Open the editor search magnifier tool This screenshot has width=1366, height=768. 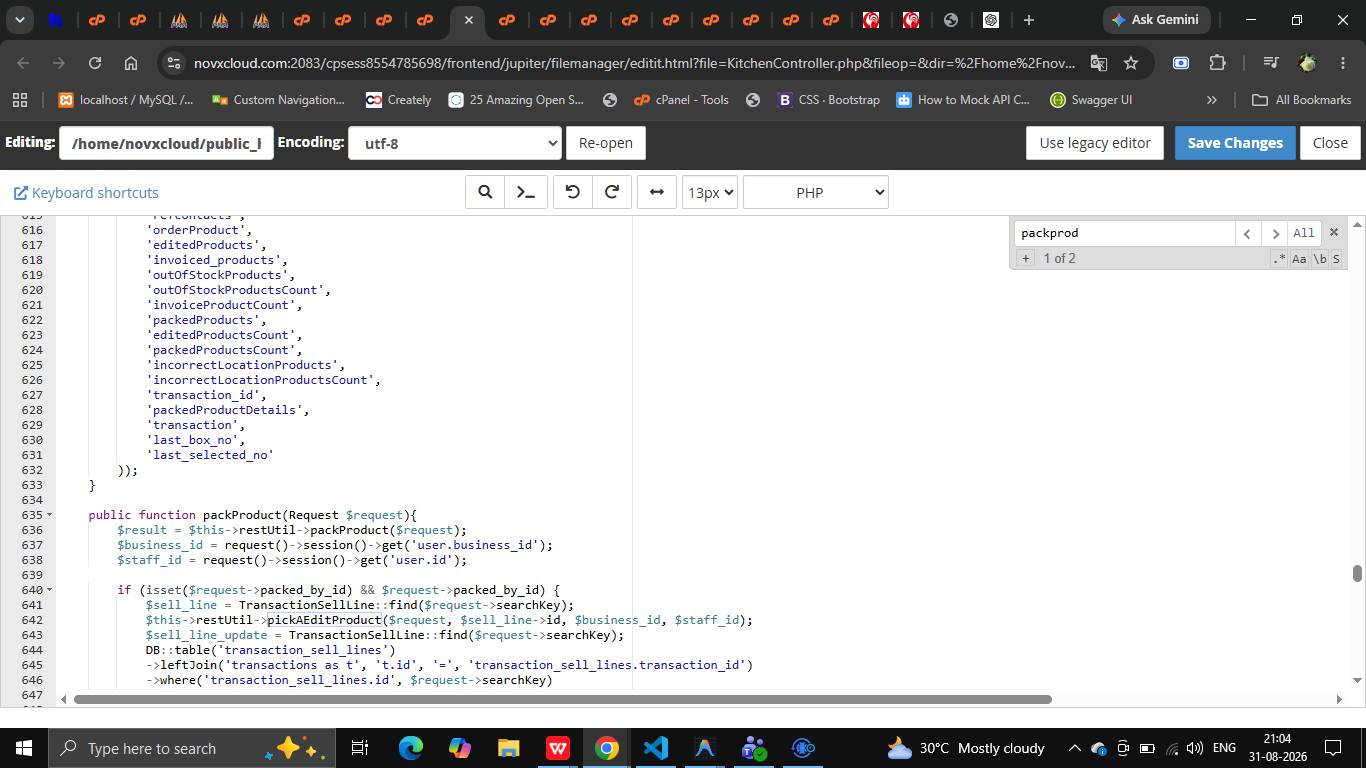tap(485, 193)
